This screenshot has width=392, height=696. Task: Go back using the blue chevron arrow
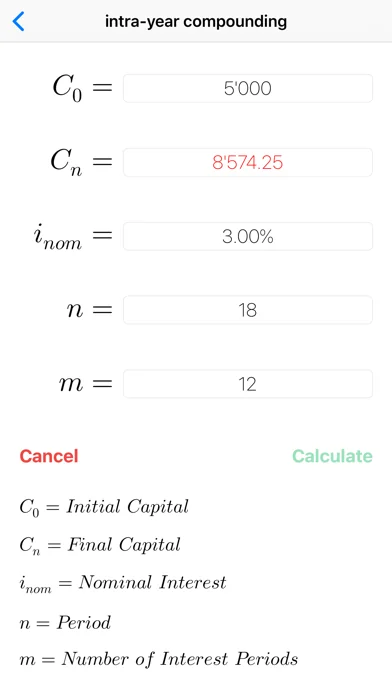[x=19, y=21]
